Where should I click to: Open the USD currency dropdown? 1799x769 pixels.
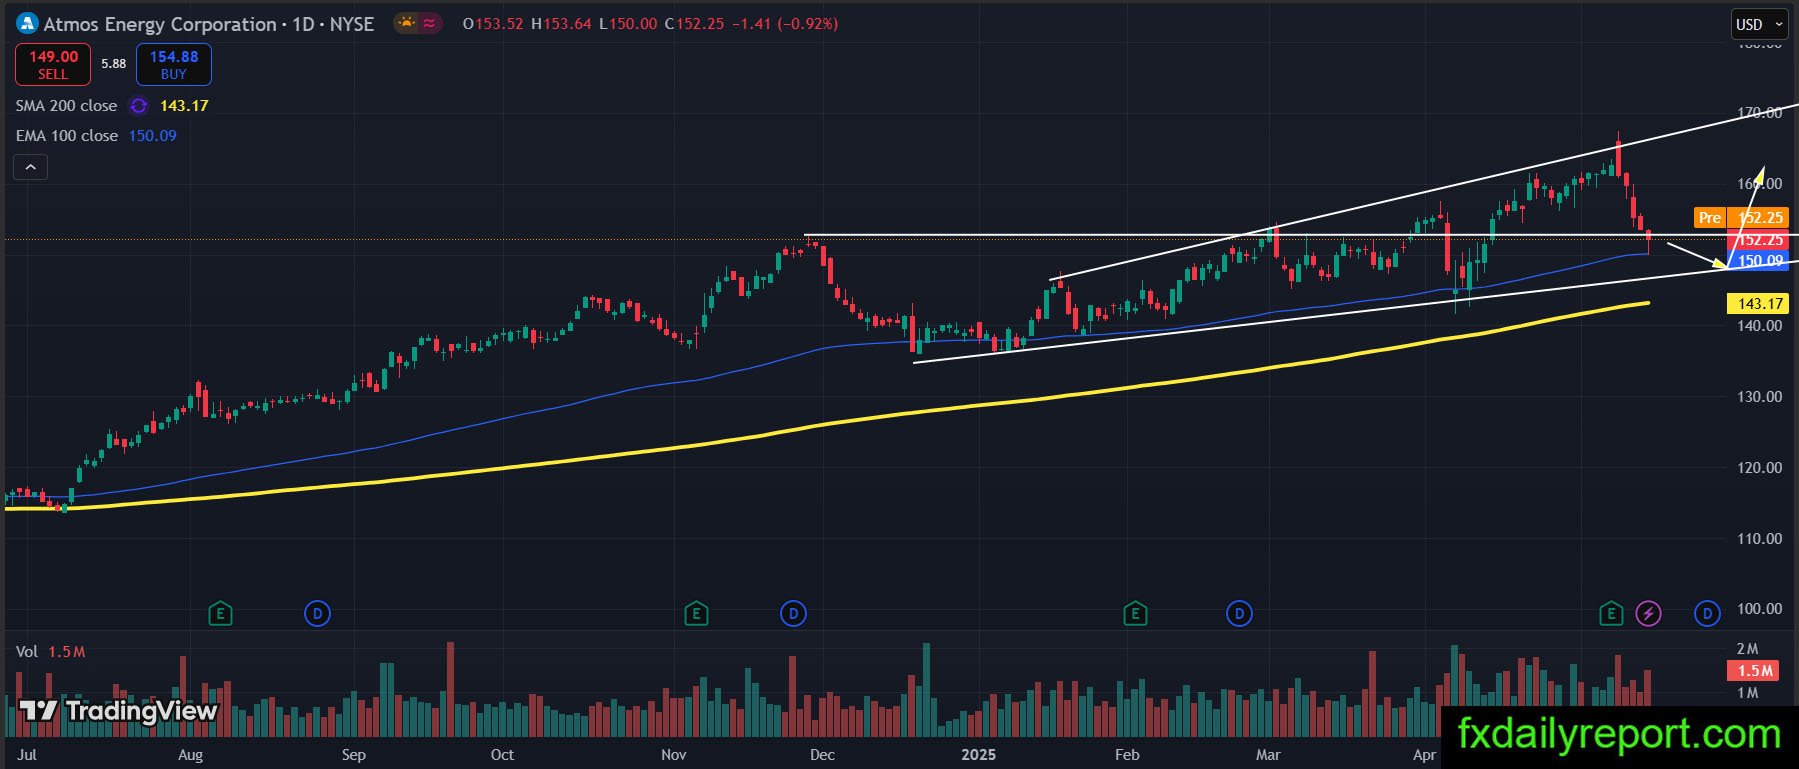tap(1759, 24)
